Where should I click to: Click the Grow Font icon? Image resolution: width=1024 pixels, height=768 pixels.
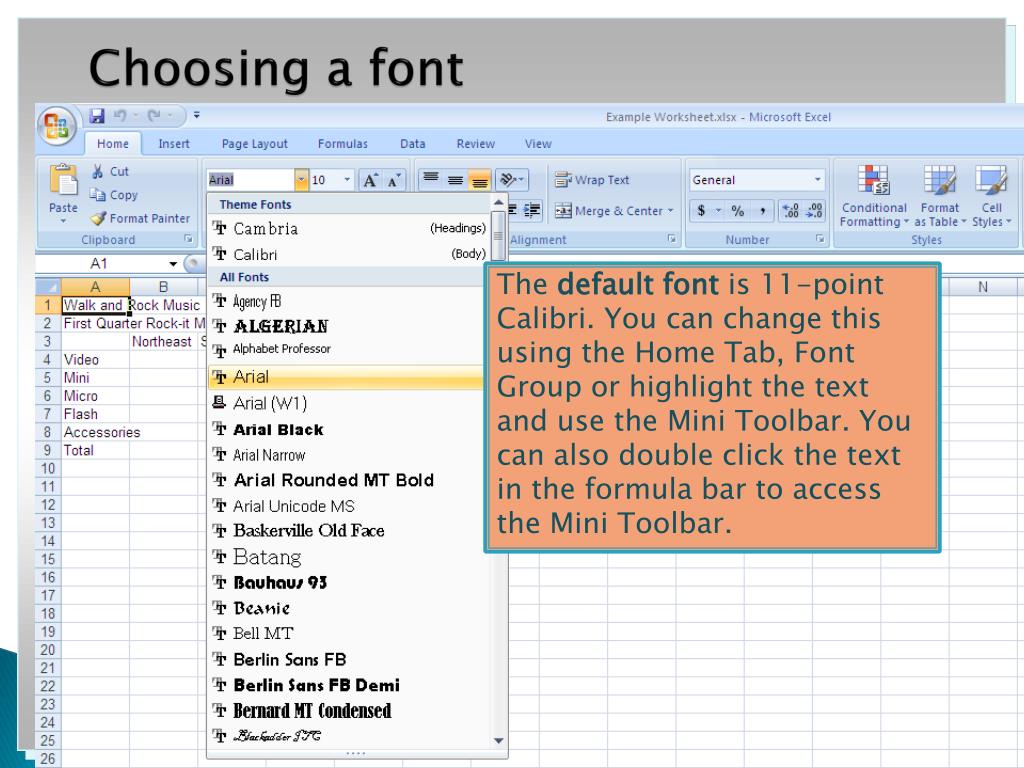tap(370, 180)
